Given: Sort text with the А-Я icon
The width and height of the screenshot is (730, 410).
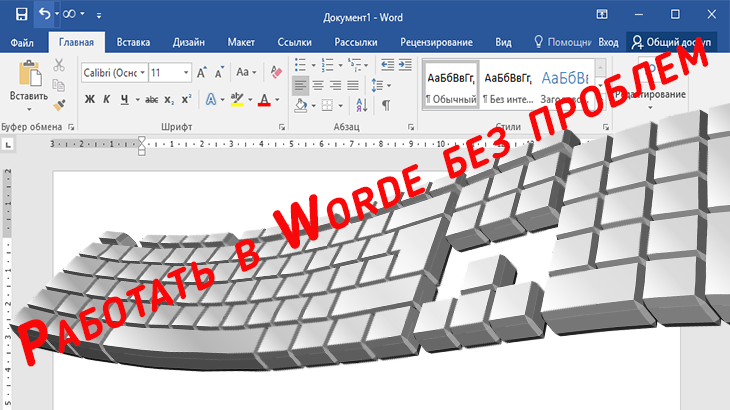Looking at the screenshot, I should coord(362,106).
